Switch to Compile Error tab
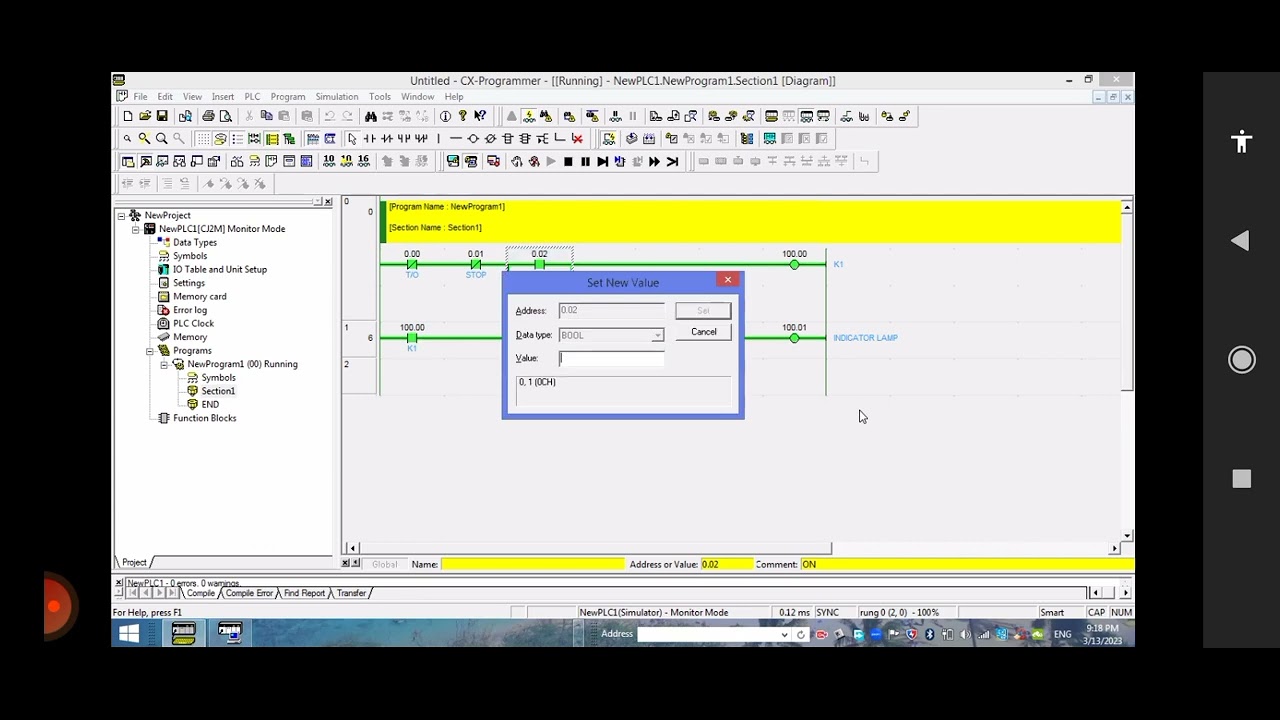Screen dimensions: 1280x720 point(250,593)
